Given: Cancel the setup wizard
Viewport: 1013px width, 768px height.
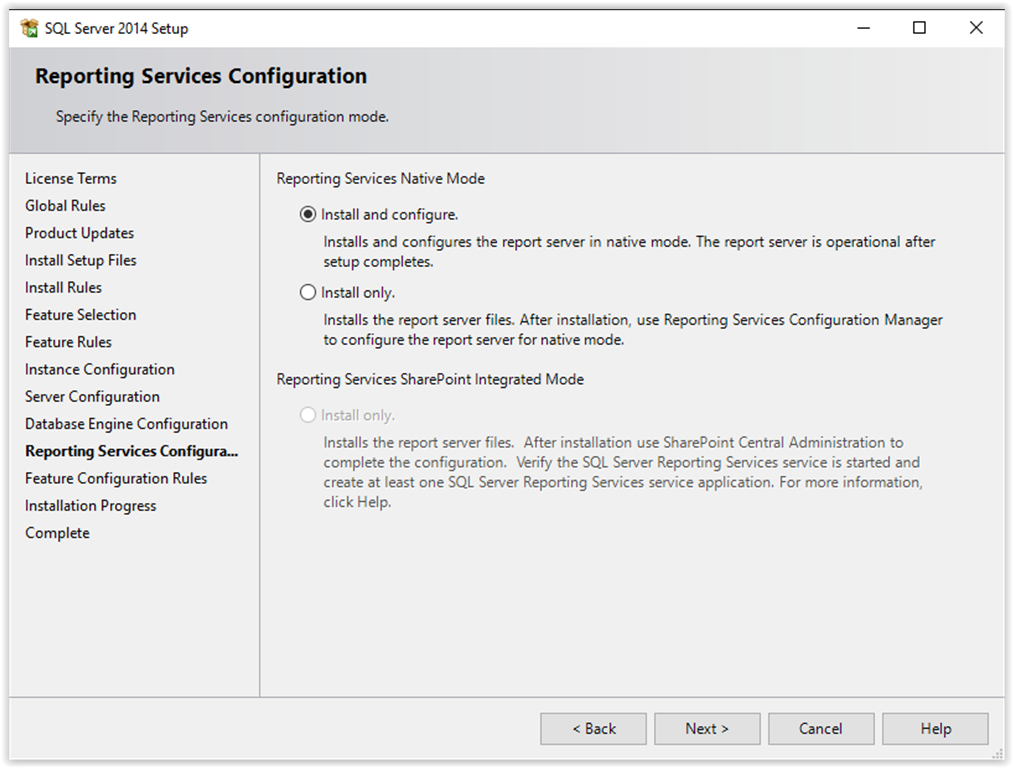Looking at the screenshot, I should [820, 729].
